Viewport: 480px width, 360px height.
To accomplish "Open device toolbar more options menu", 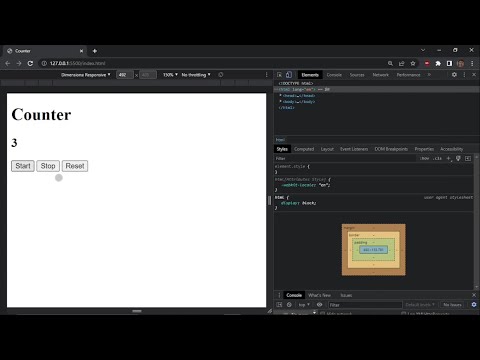I will [x=266, y=75].
